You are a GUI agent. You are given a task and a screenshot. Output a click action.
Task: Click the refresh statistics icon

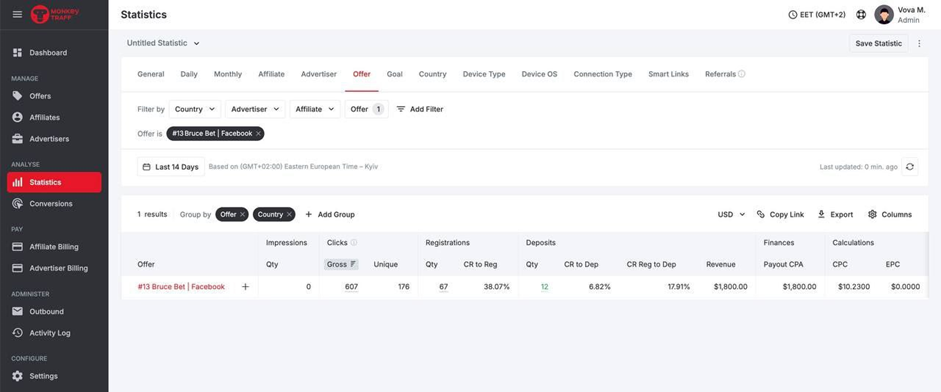910,167
